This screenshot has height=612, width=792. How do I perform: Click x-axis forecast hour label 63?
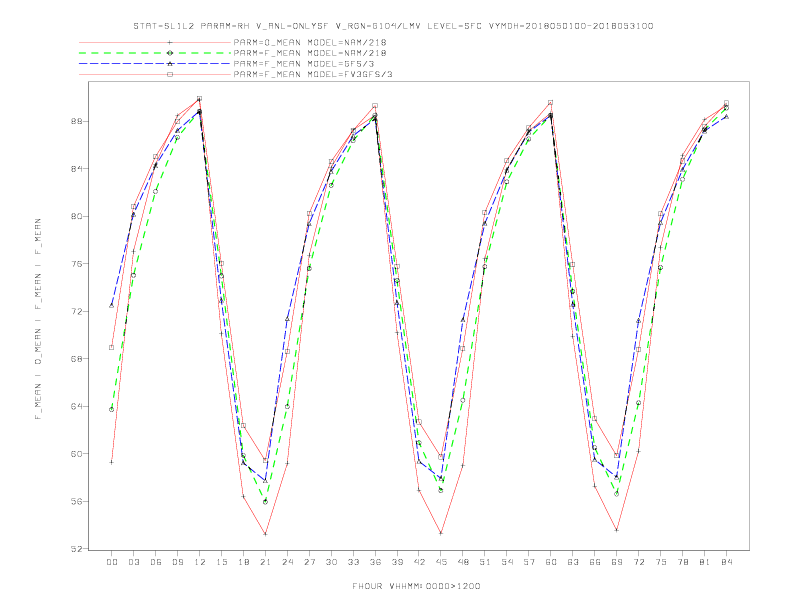coord(573,562)
